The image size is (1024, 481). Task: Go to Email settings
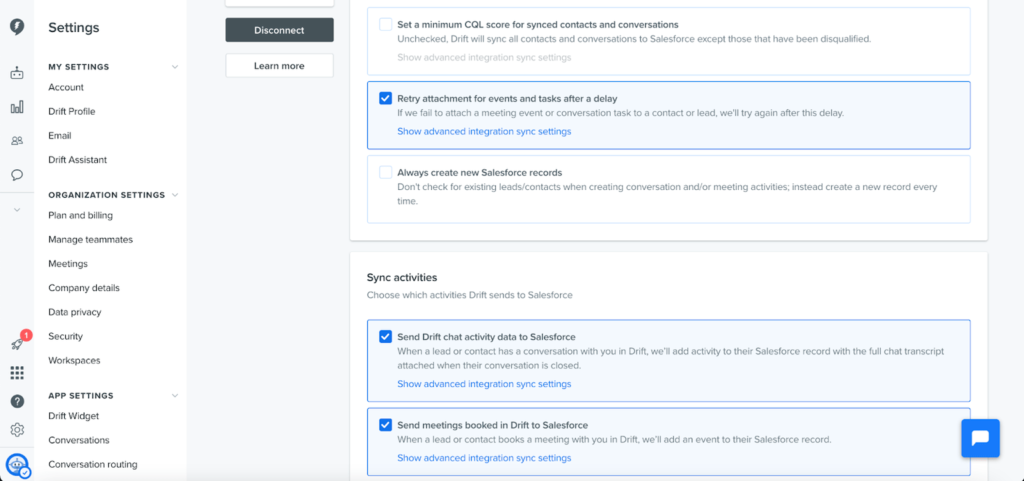coord(59,136)
